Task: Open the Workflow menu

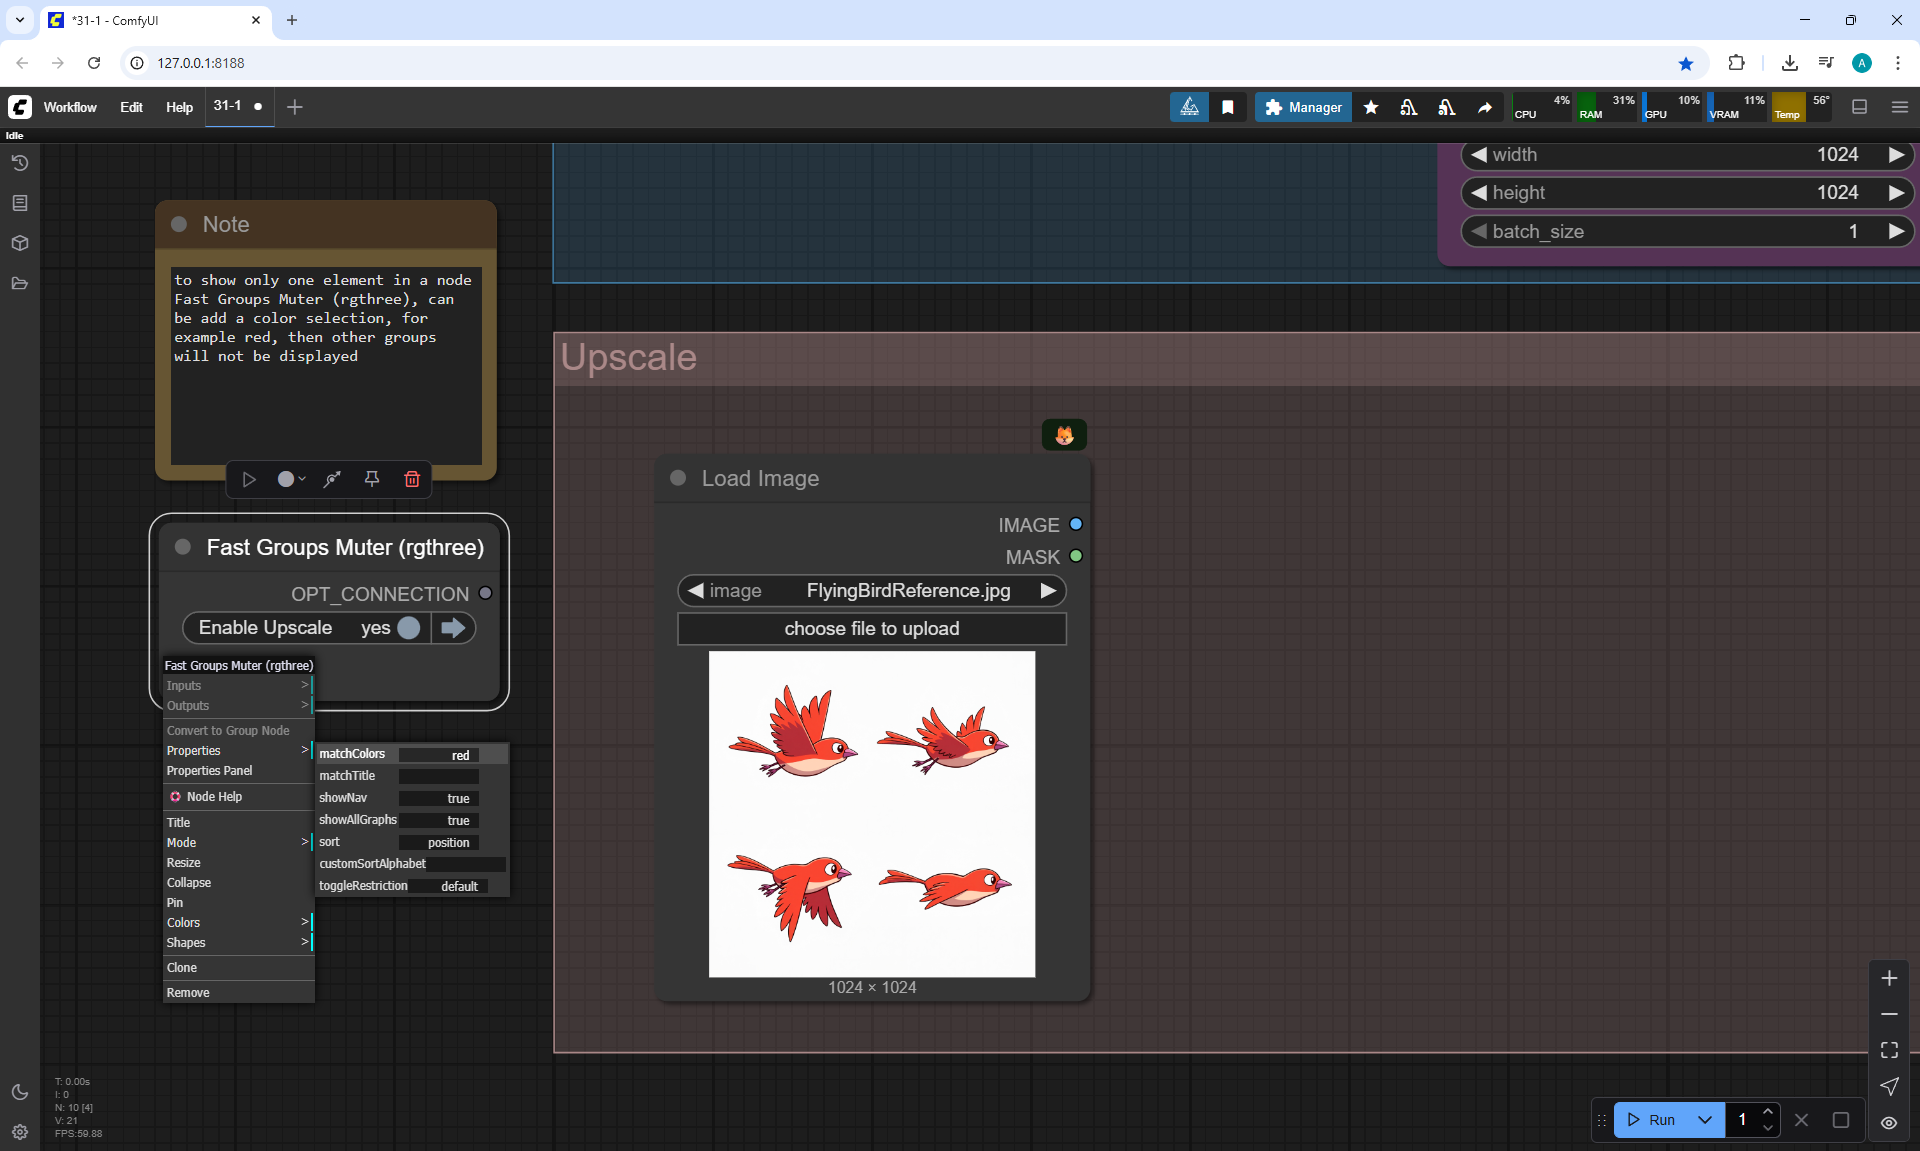Action: click(x=70, y=107)
